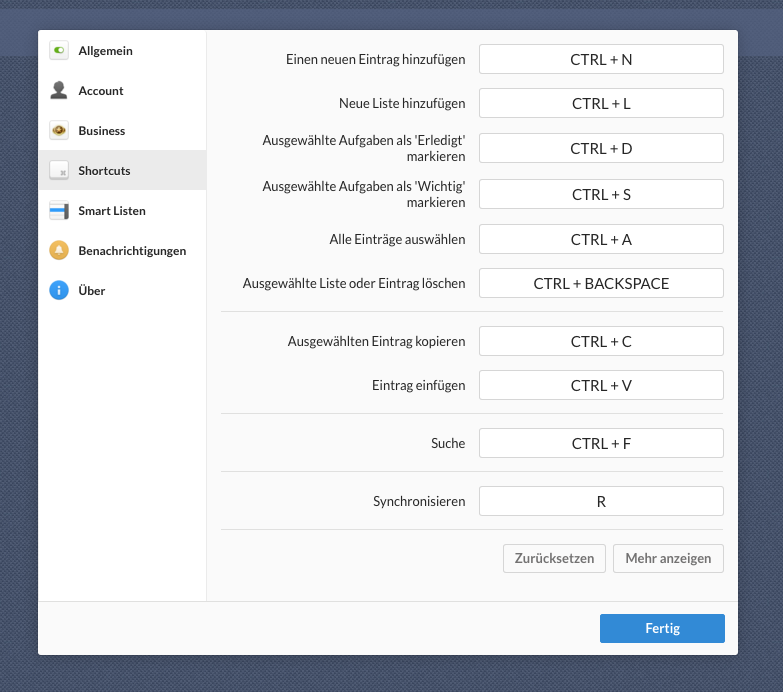783x692 pixels.
Task: Click the Account person icon
Action: (x=59, y=90)
